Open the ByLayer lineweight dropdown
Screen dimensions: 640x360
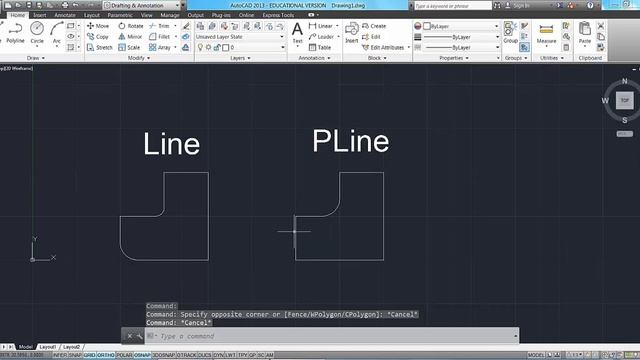point(461,37)
